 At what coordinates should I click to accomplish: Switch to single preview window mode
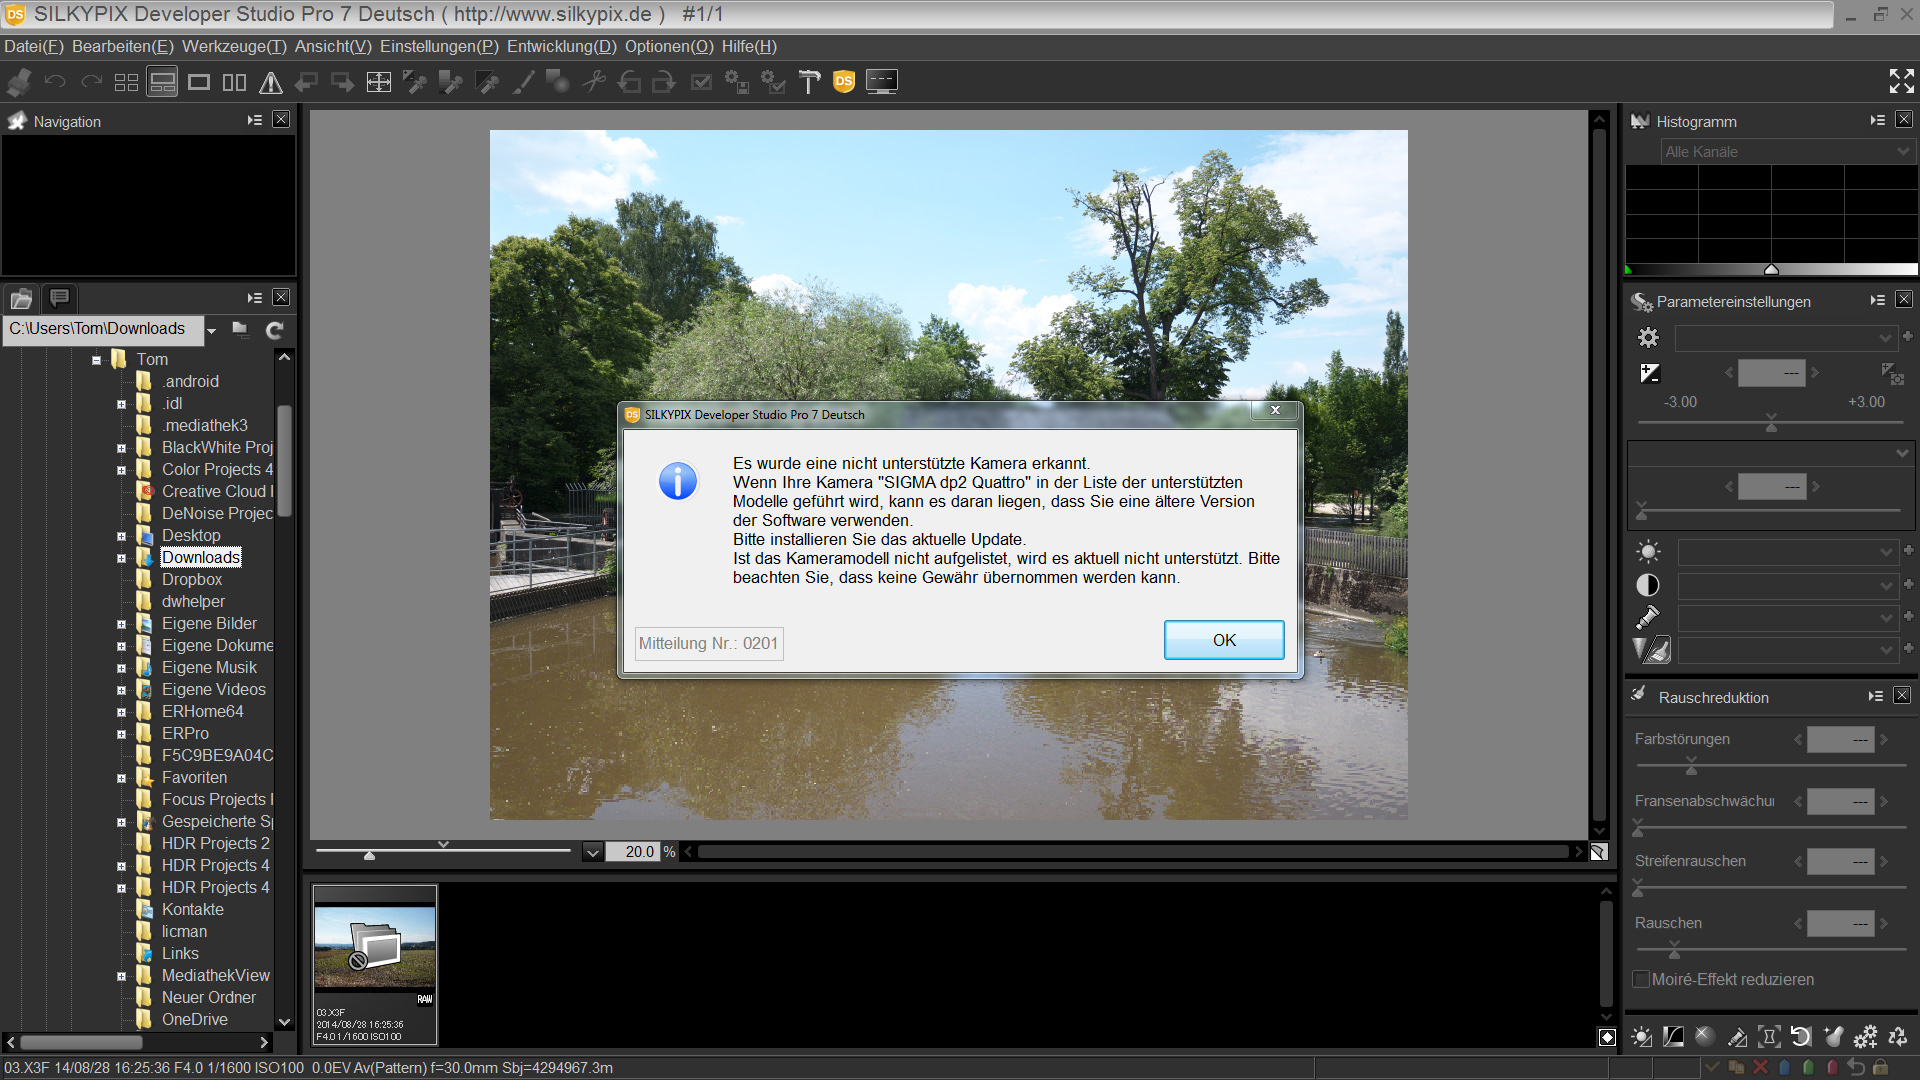pos(199,82)
